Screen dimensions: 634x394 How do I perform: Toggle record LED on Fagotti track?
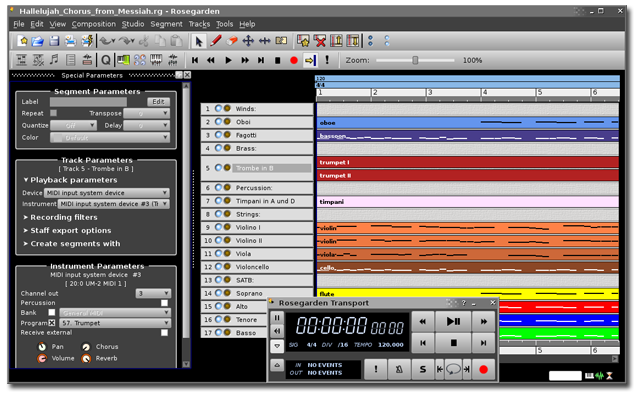tap(227, 135)
